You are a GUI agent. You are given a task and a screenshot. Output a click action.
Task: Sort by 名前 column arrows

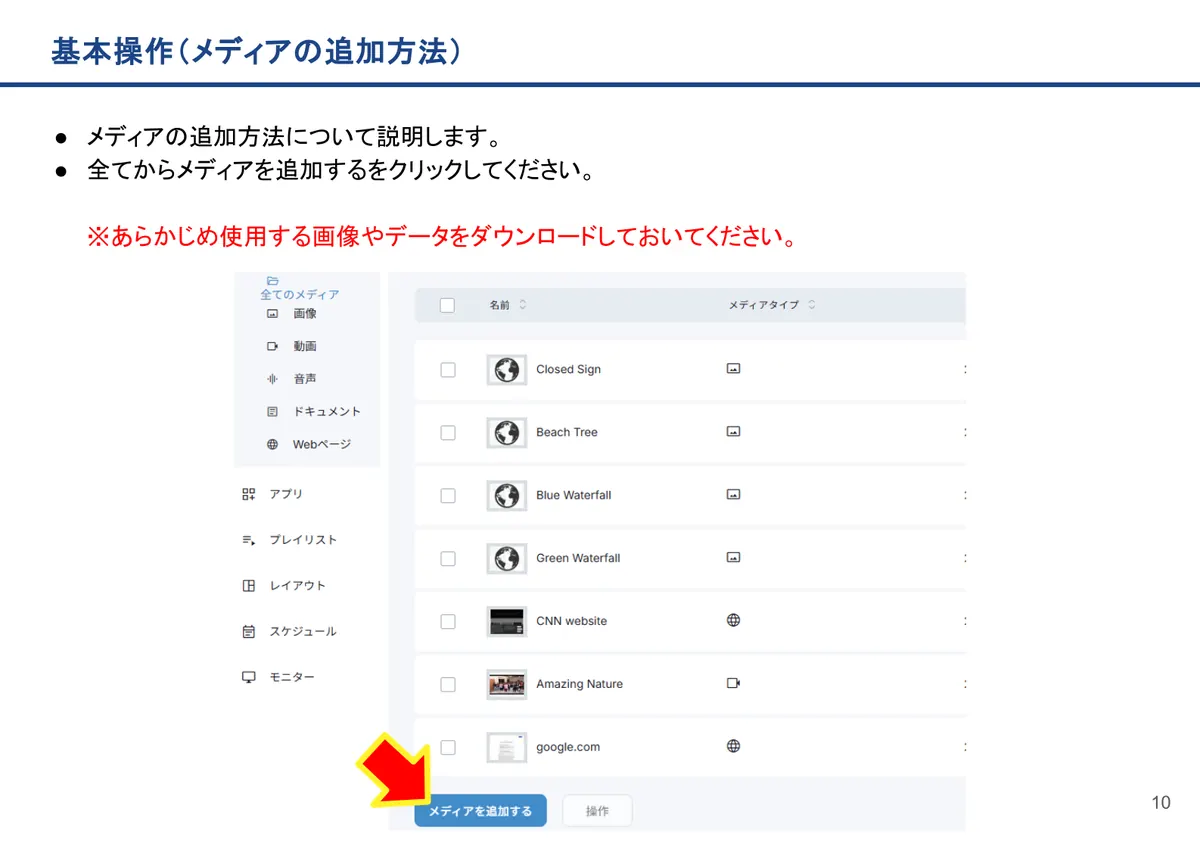click(523, 305)
